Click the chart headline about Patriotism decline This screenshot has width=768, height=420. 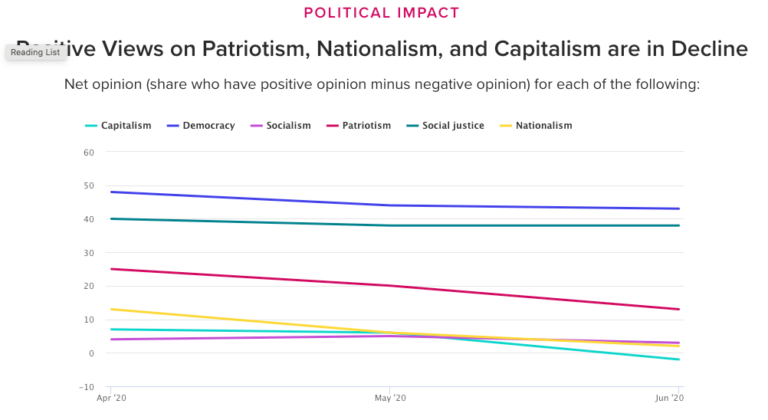point(382,49)
